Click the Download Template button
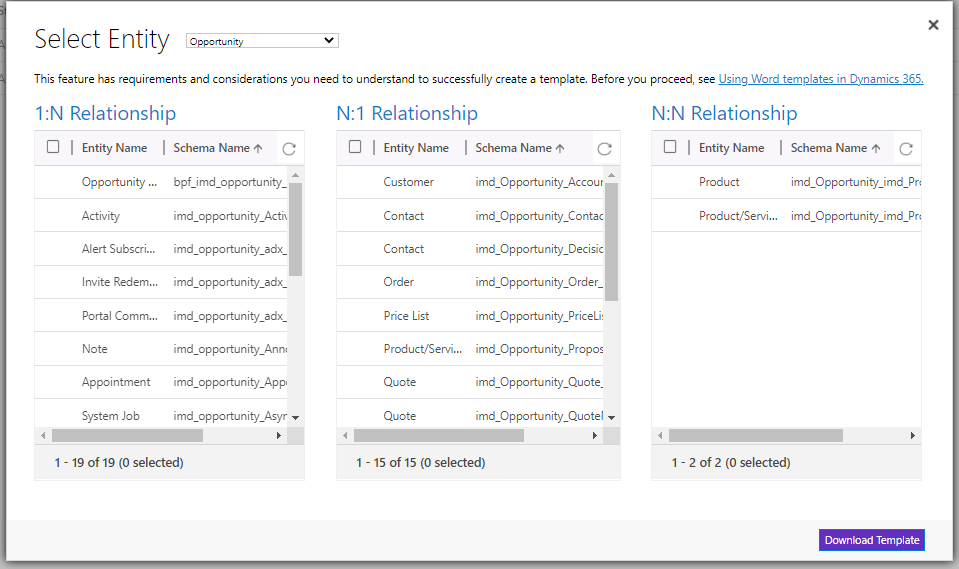This screenshot has height=569, width=959. pyautogui.click(x=872, y=540)
